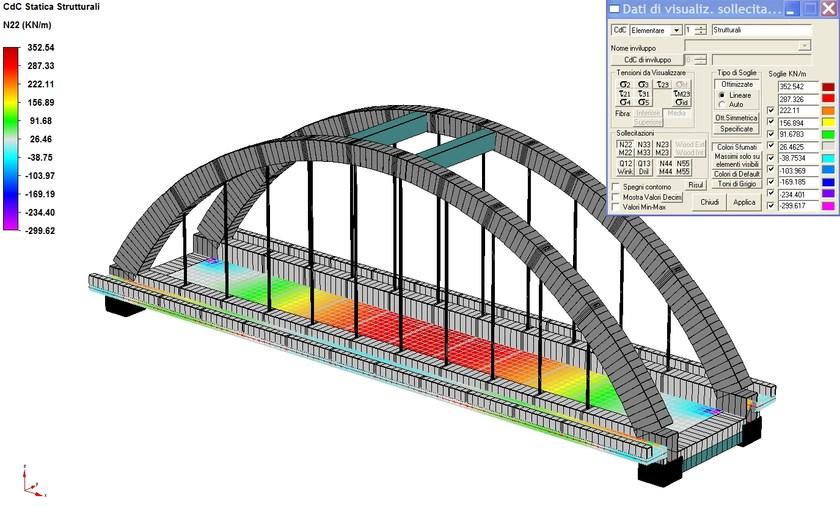Select the σ2 stress button
The width and height of the screenshot is (840, 513).
pos(625,85)
